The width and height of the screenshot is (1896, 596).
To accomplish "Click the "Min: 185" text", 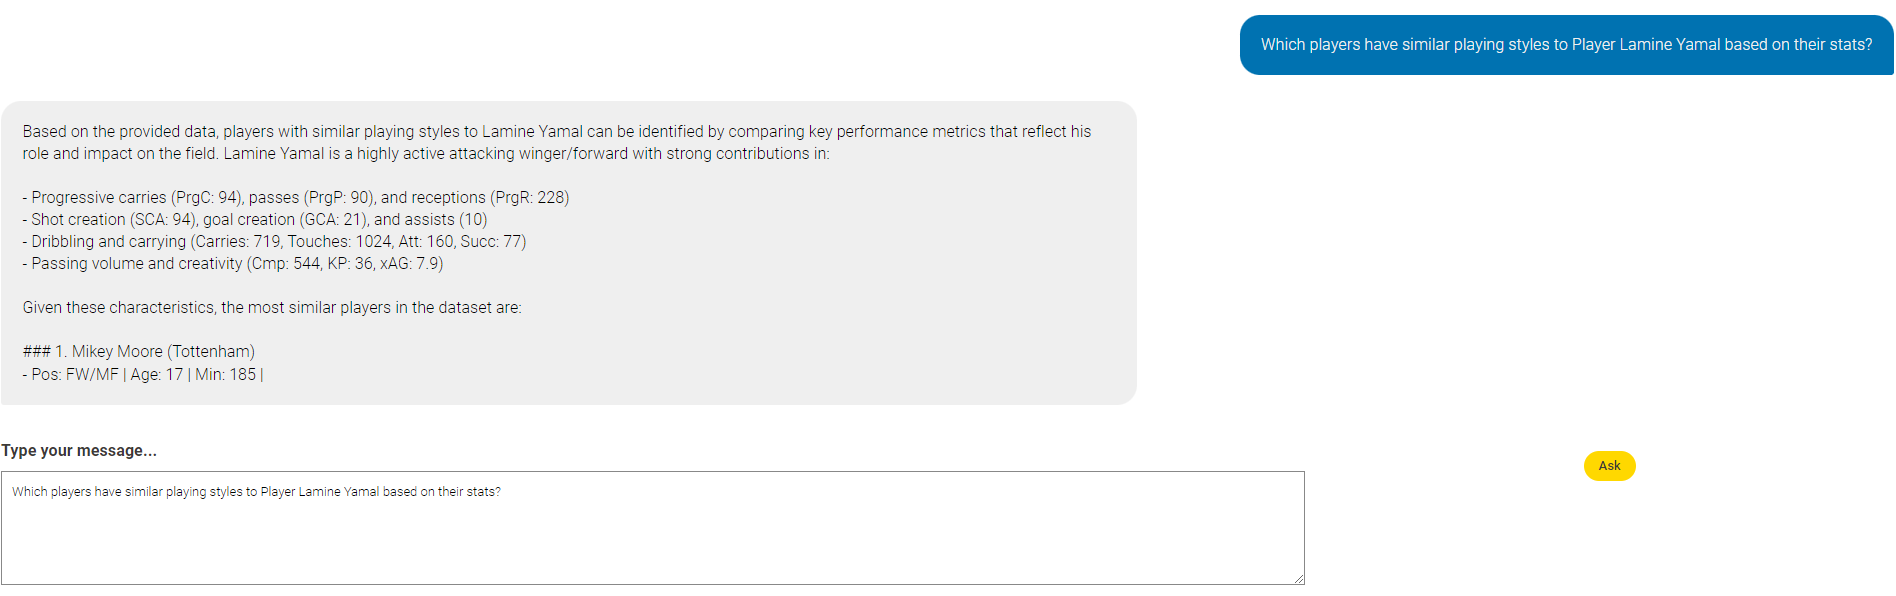I will coord(226,375).
